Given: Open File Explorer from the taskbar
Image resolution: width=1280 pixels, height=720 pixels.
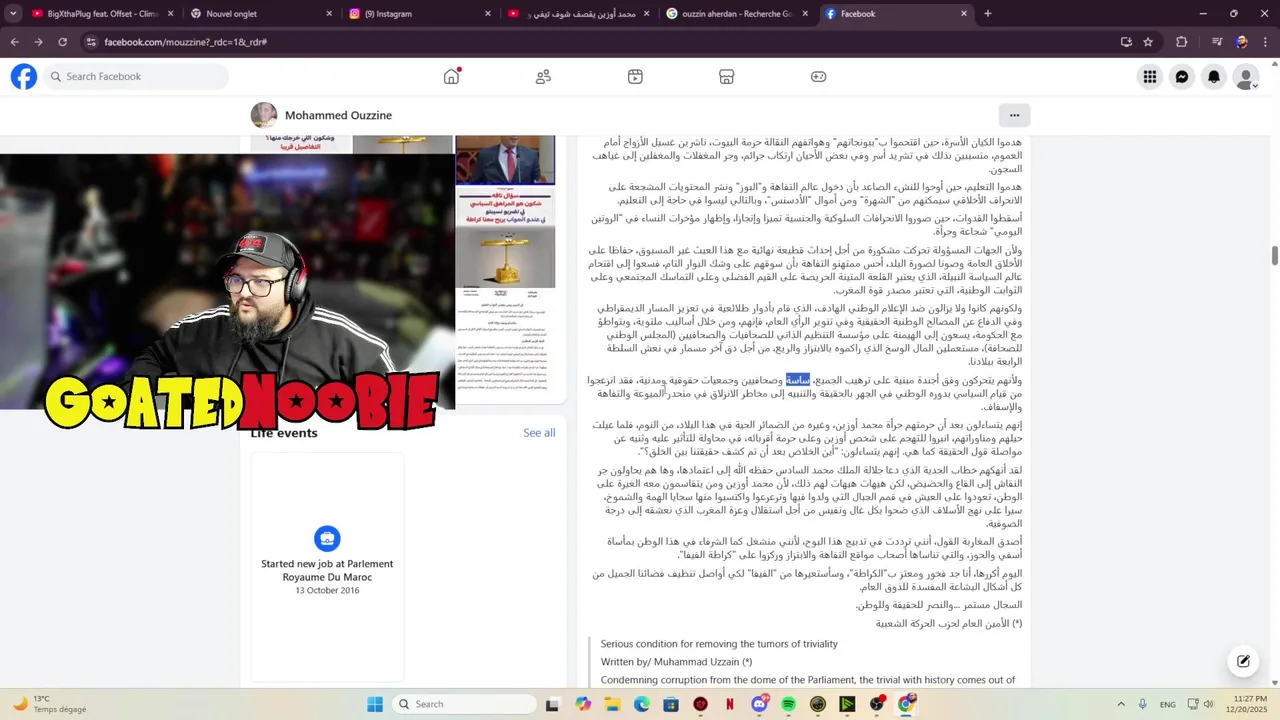Looking at the screenshot, I should click(612, 704).
